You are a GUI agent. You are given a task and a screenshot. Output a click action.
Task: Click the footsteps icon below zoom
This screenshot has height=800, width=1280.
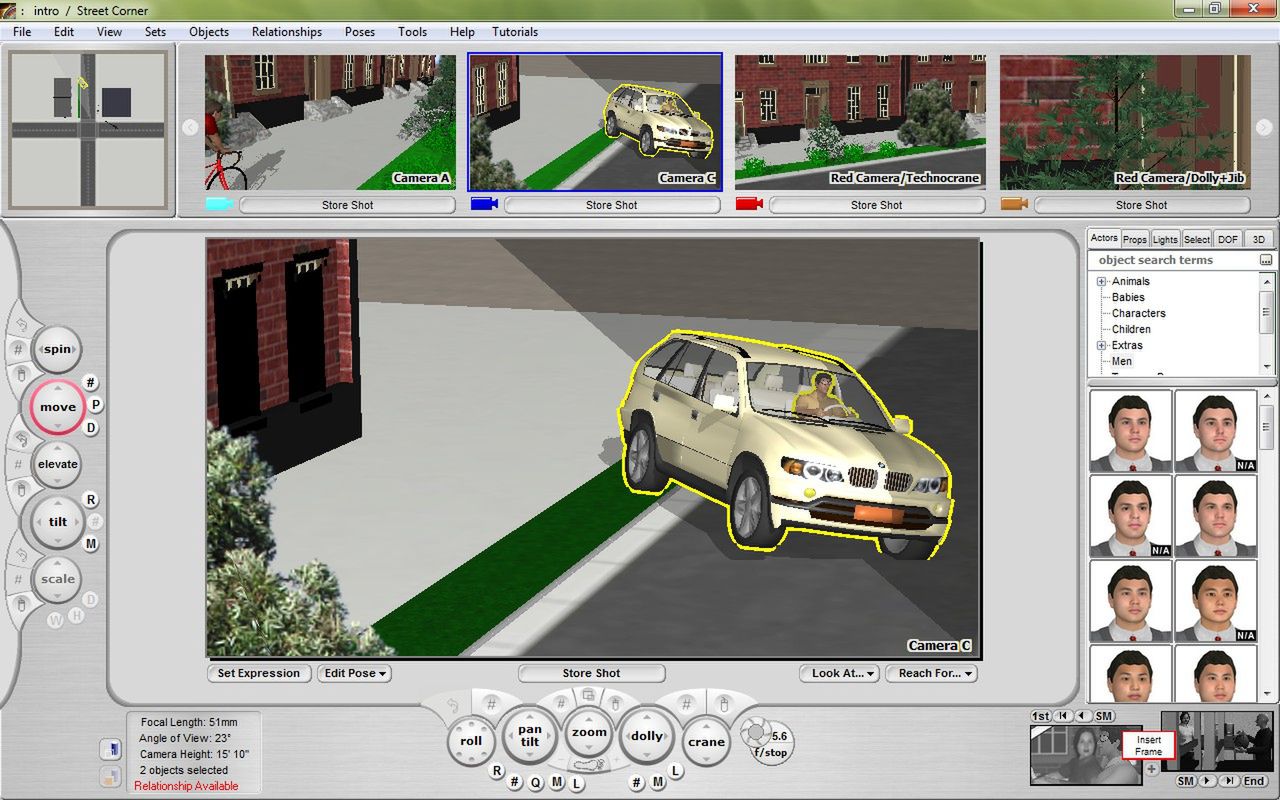590,766
